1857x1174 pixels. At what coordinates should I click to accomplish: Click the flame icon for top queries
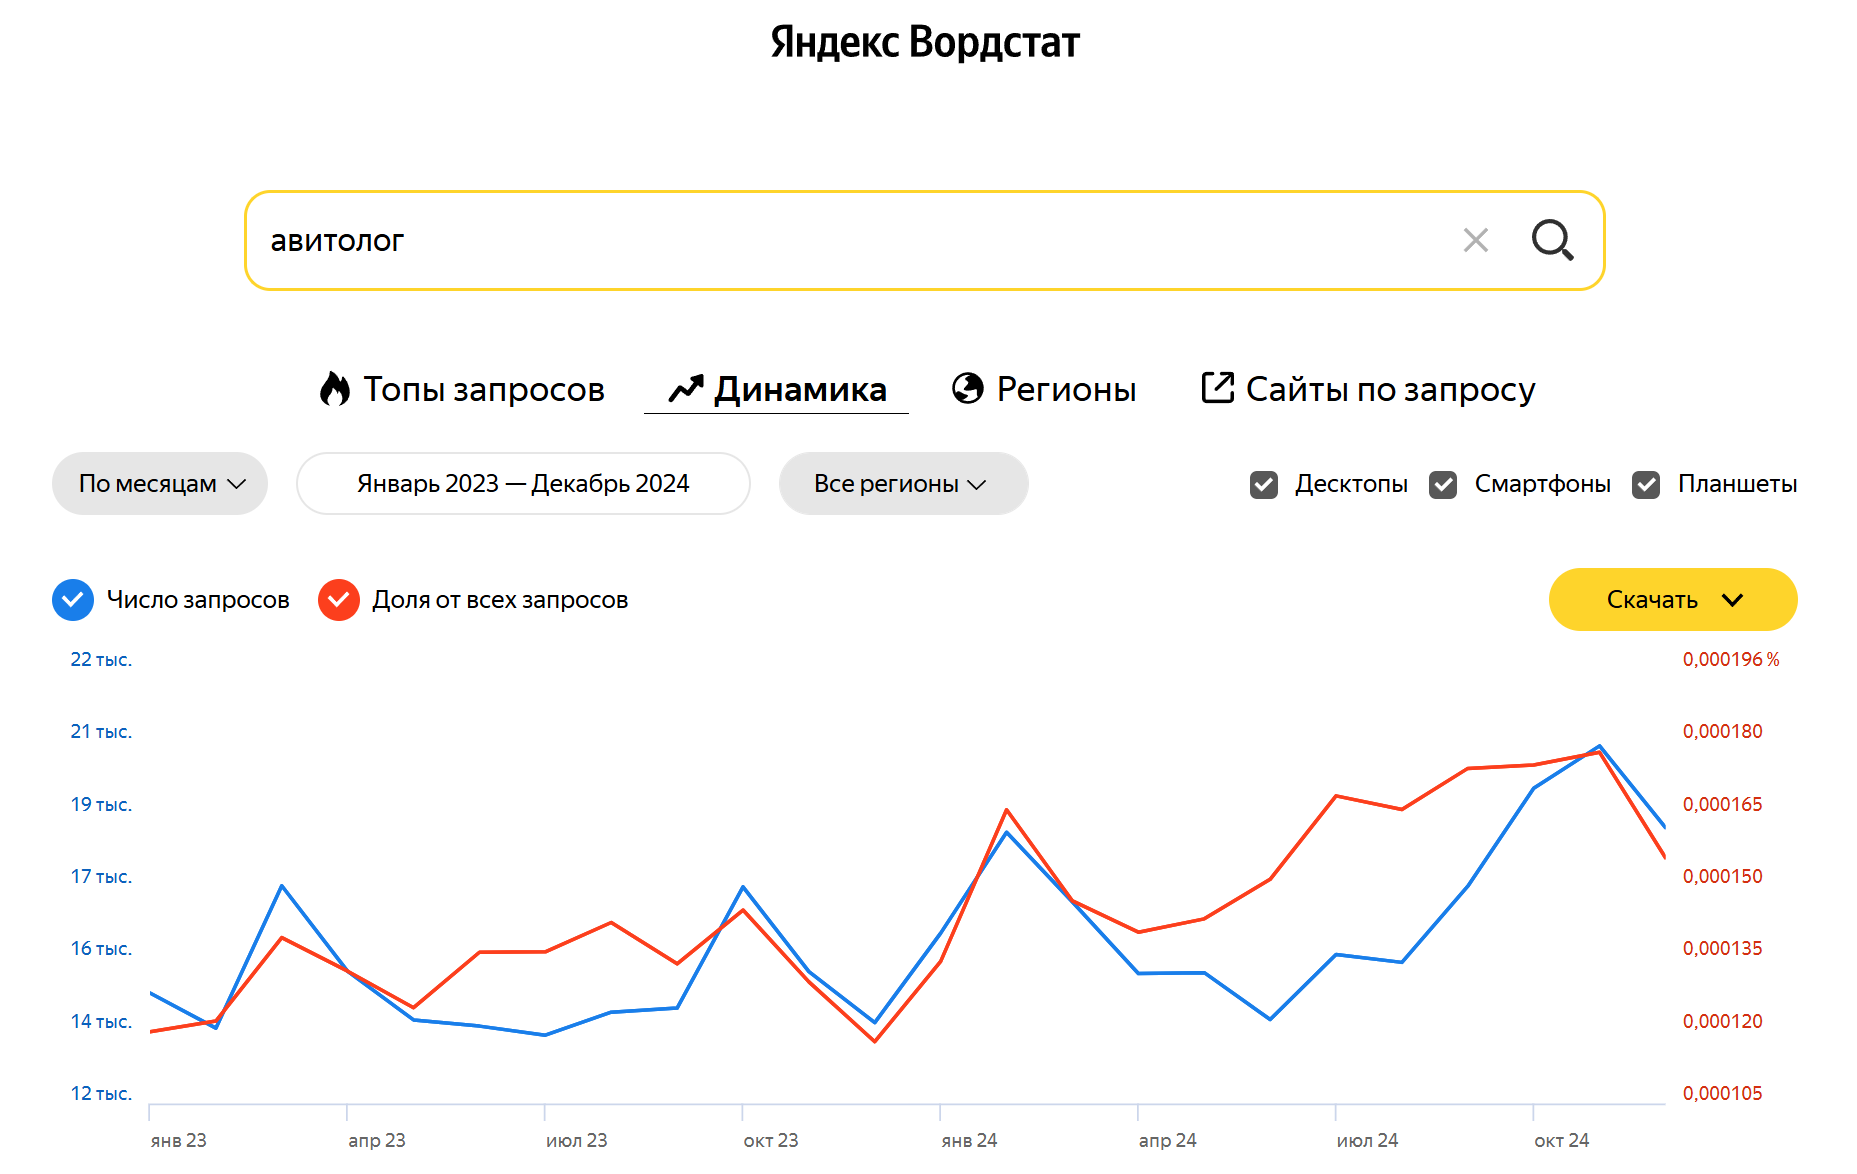335,389
